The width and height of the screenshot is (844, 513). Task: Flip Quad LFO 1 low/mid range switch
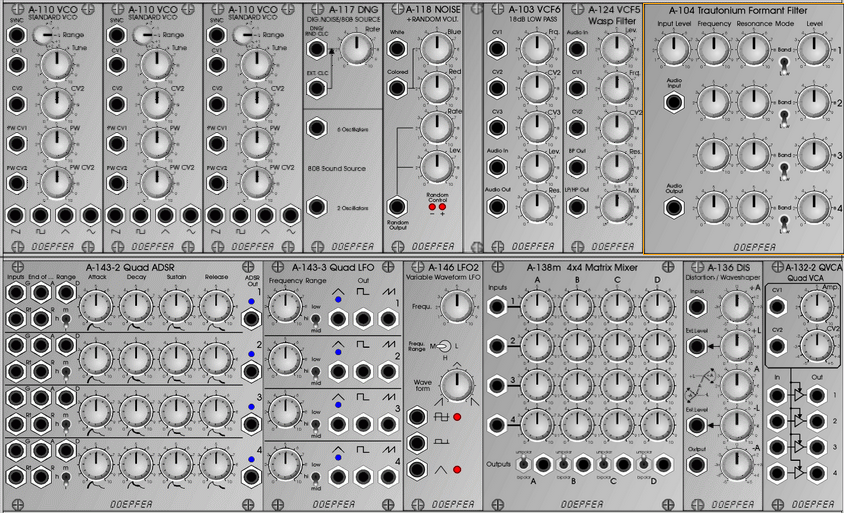point(316,320)
